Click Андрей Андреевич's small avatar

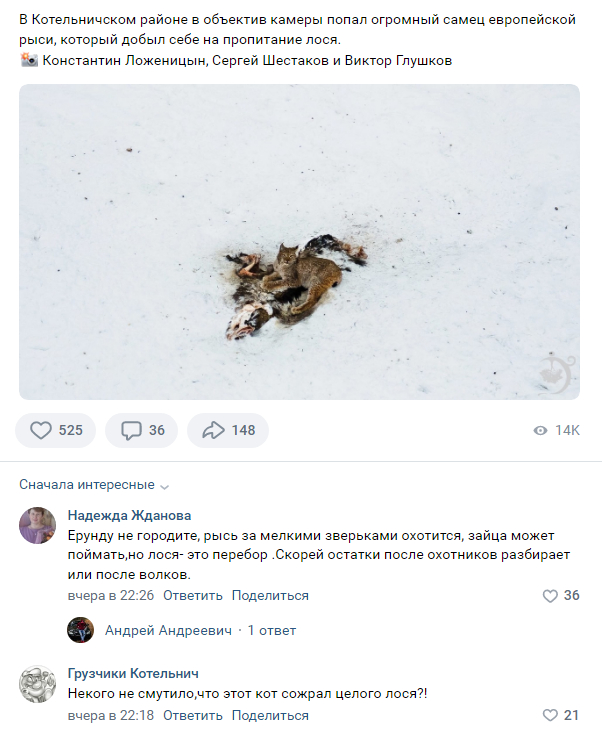[80, 630]
